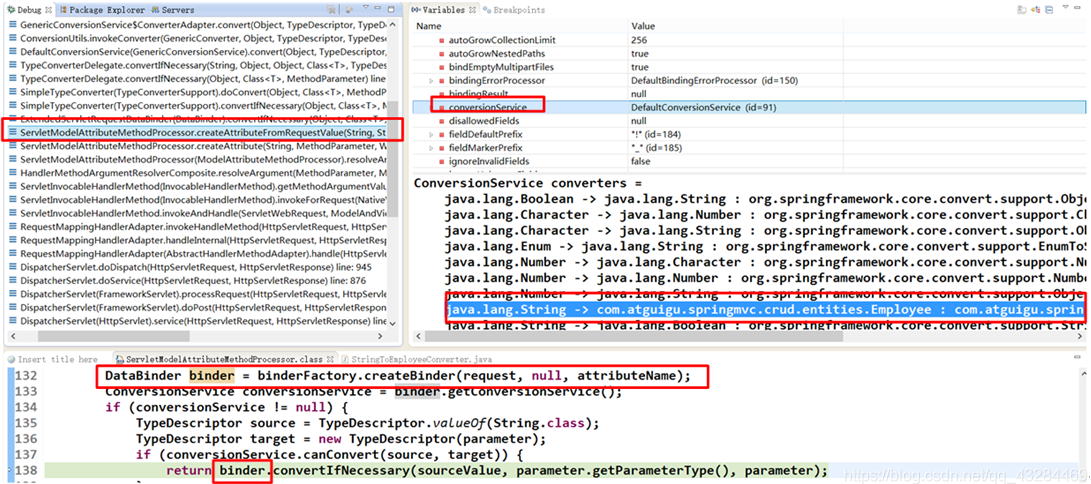Click the Debug toolbar icon beside view menu
This screenshot has height=484, width=1091.
point(349,9)
